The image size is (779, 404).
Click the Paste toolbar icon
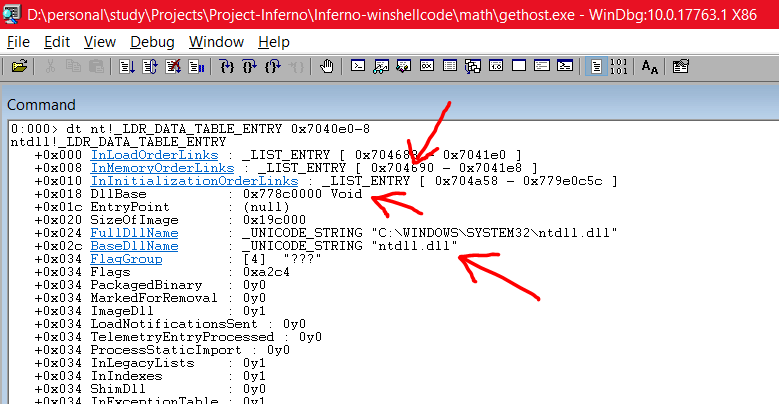96,66
